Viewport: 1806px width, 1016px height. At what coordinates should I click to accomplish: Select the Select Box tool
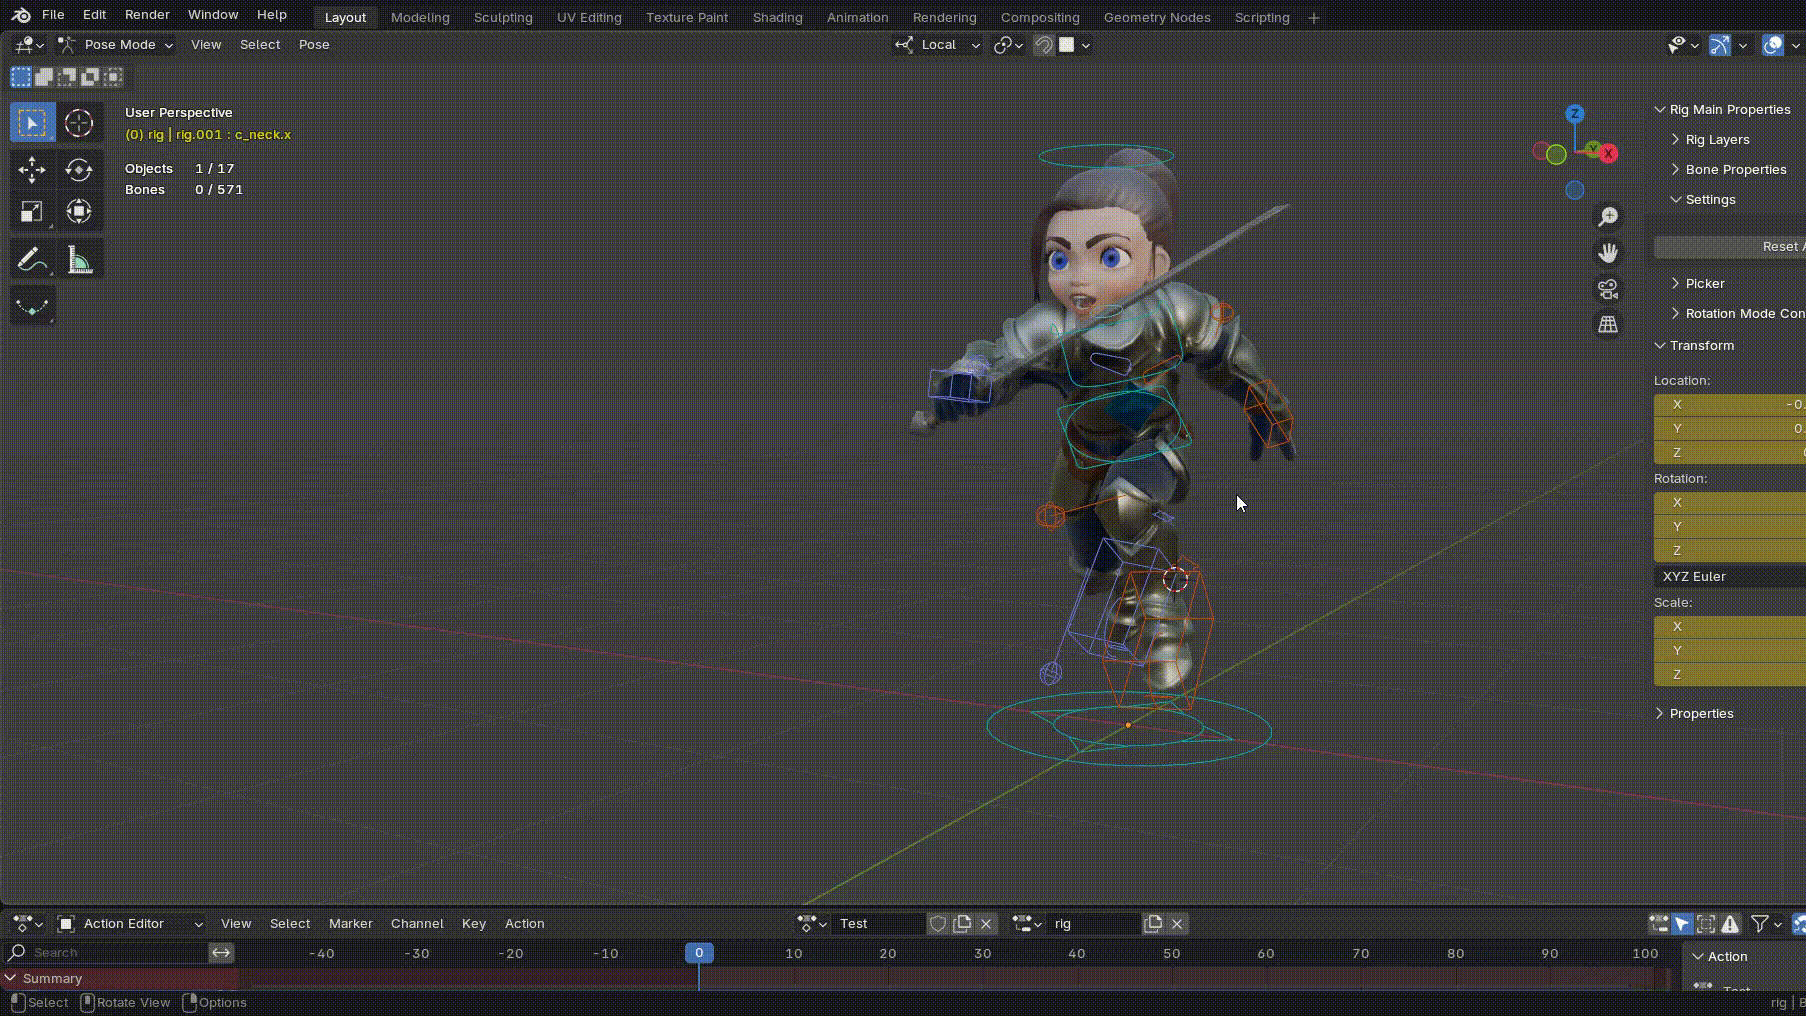click(x=32, y=123)
